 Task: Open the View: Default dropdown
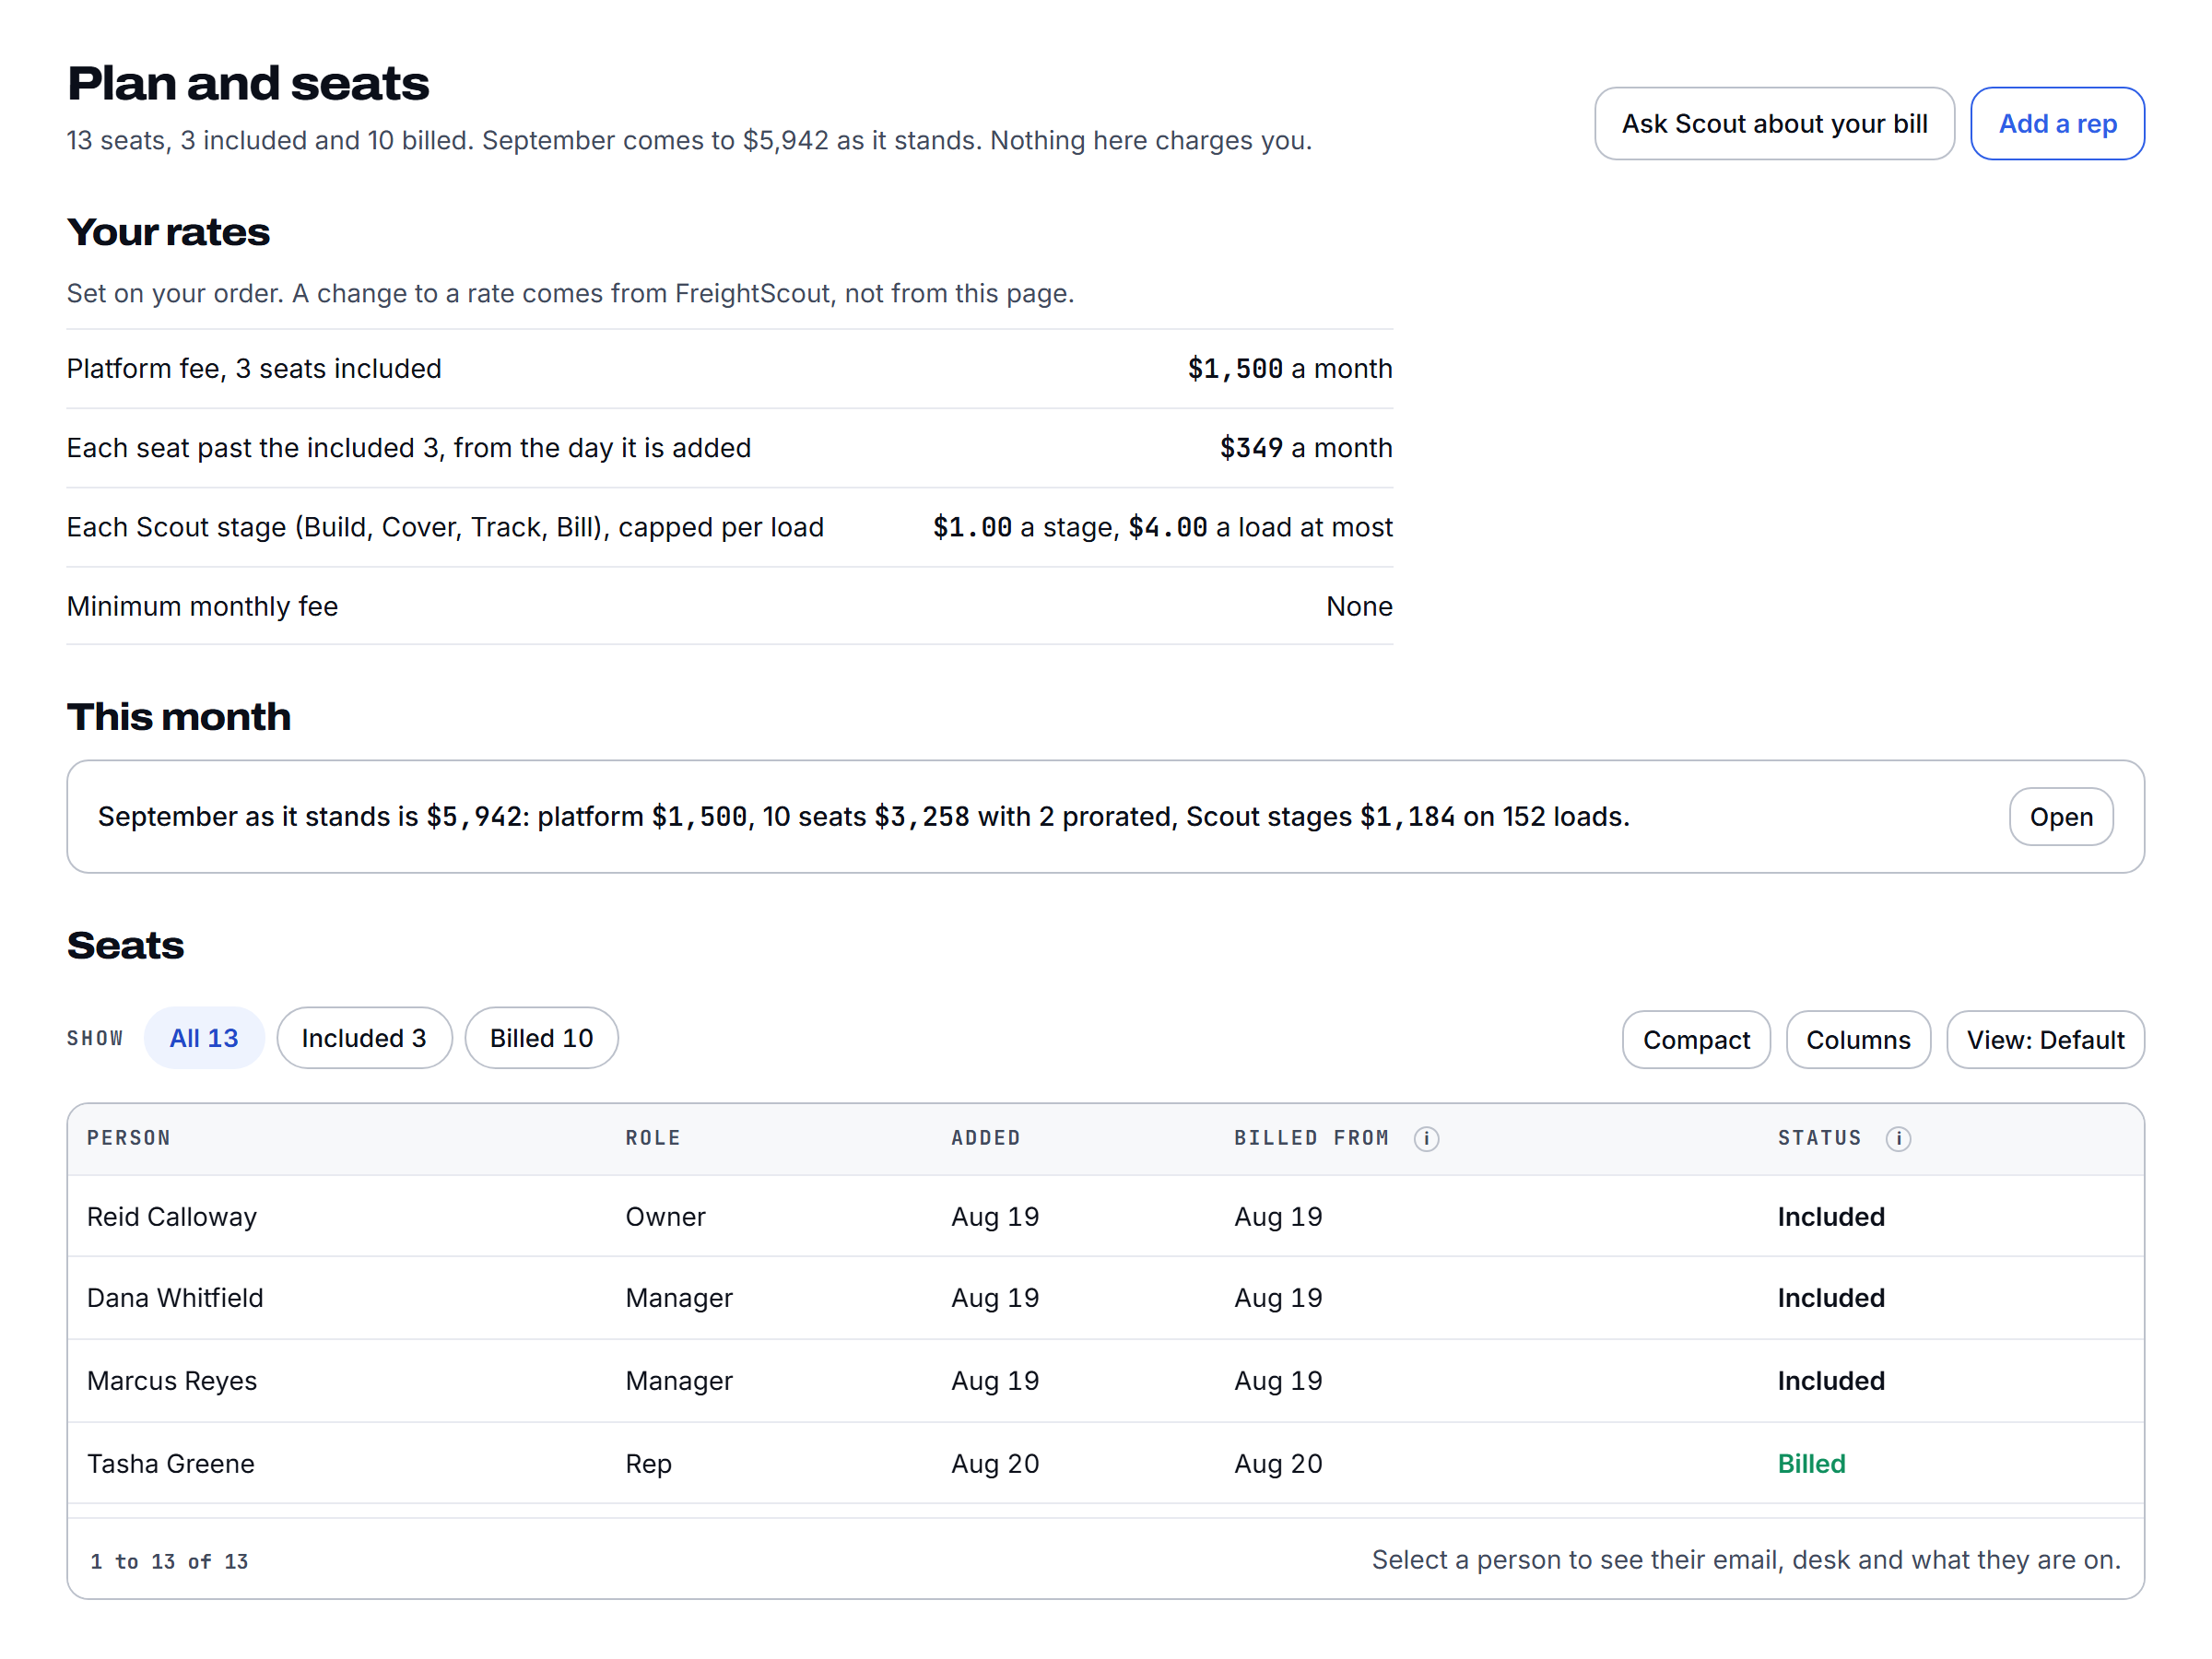pyautogui.click(x=2045, y=1039)
